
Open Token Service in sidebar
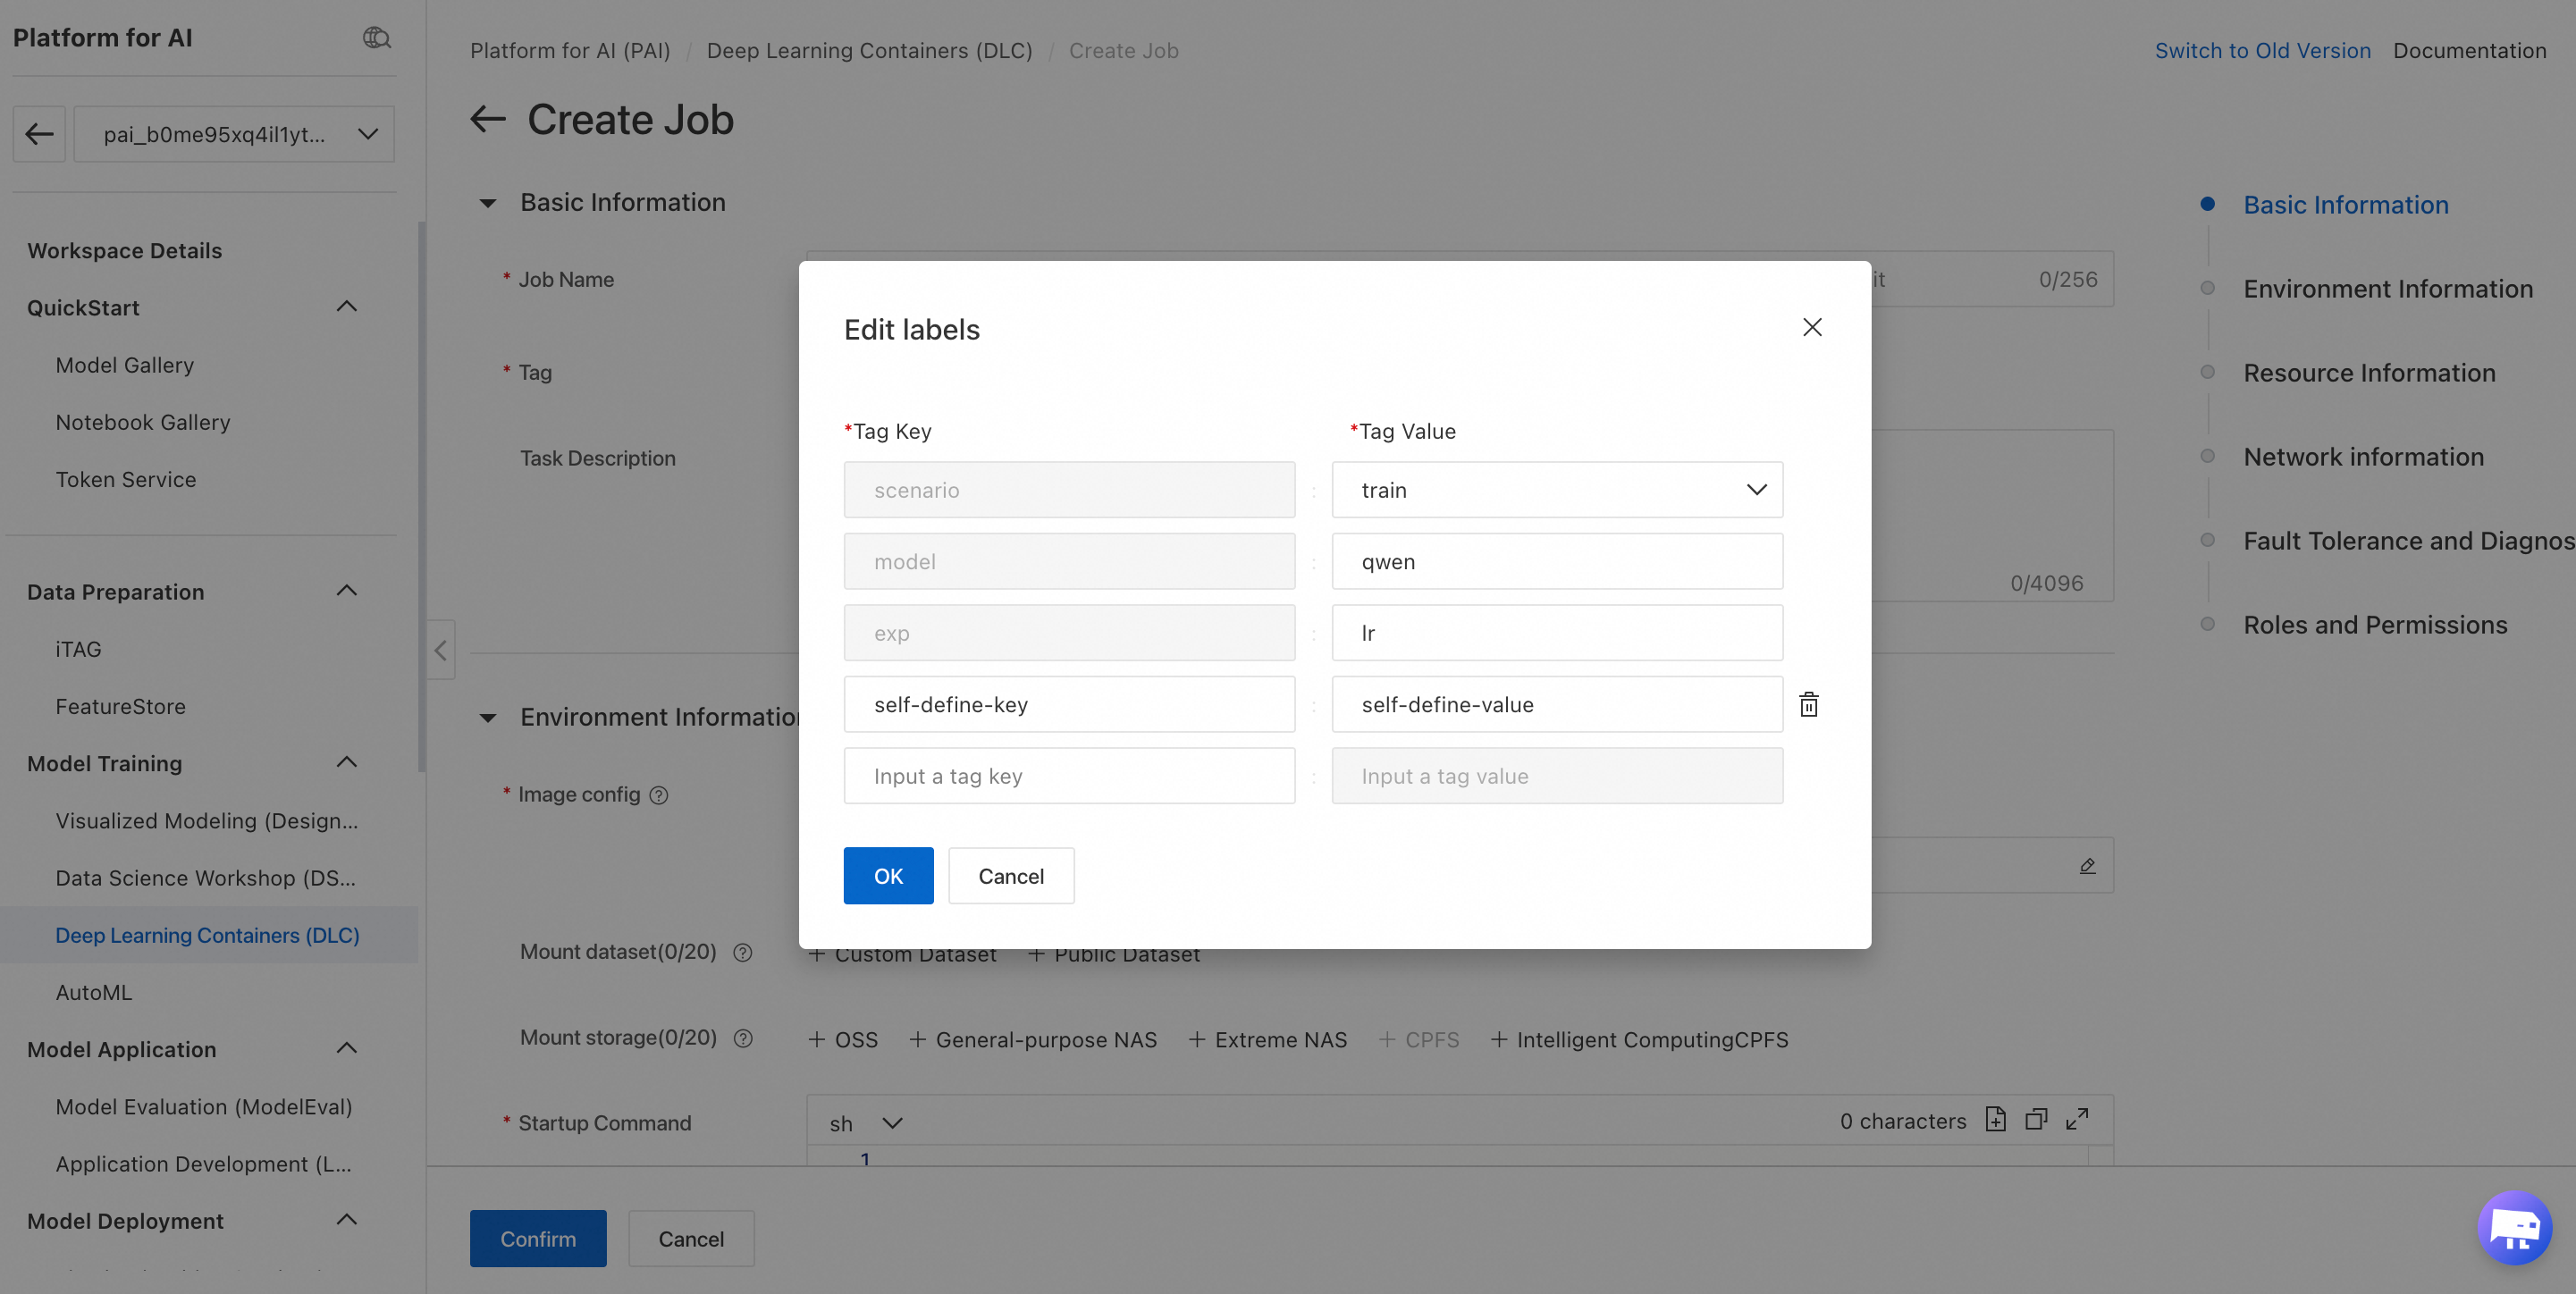tap(126, 479)
